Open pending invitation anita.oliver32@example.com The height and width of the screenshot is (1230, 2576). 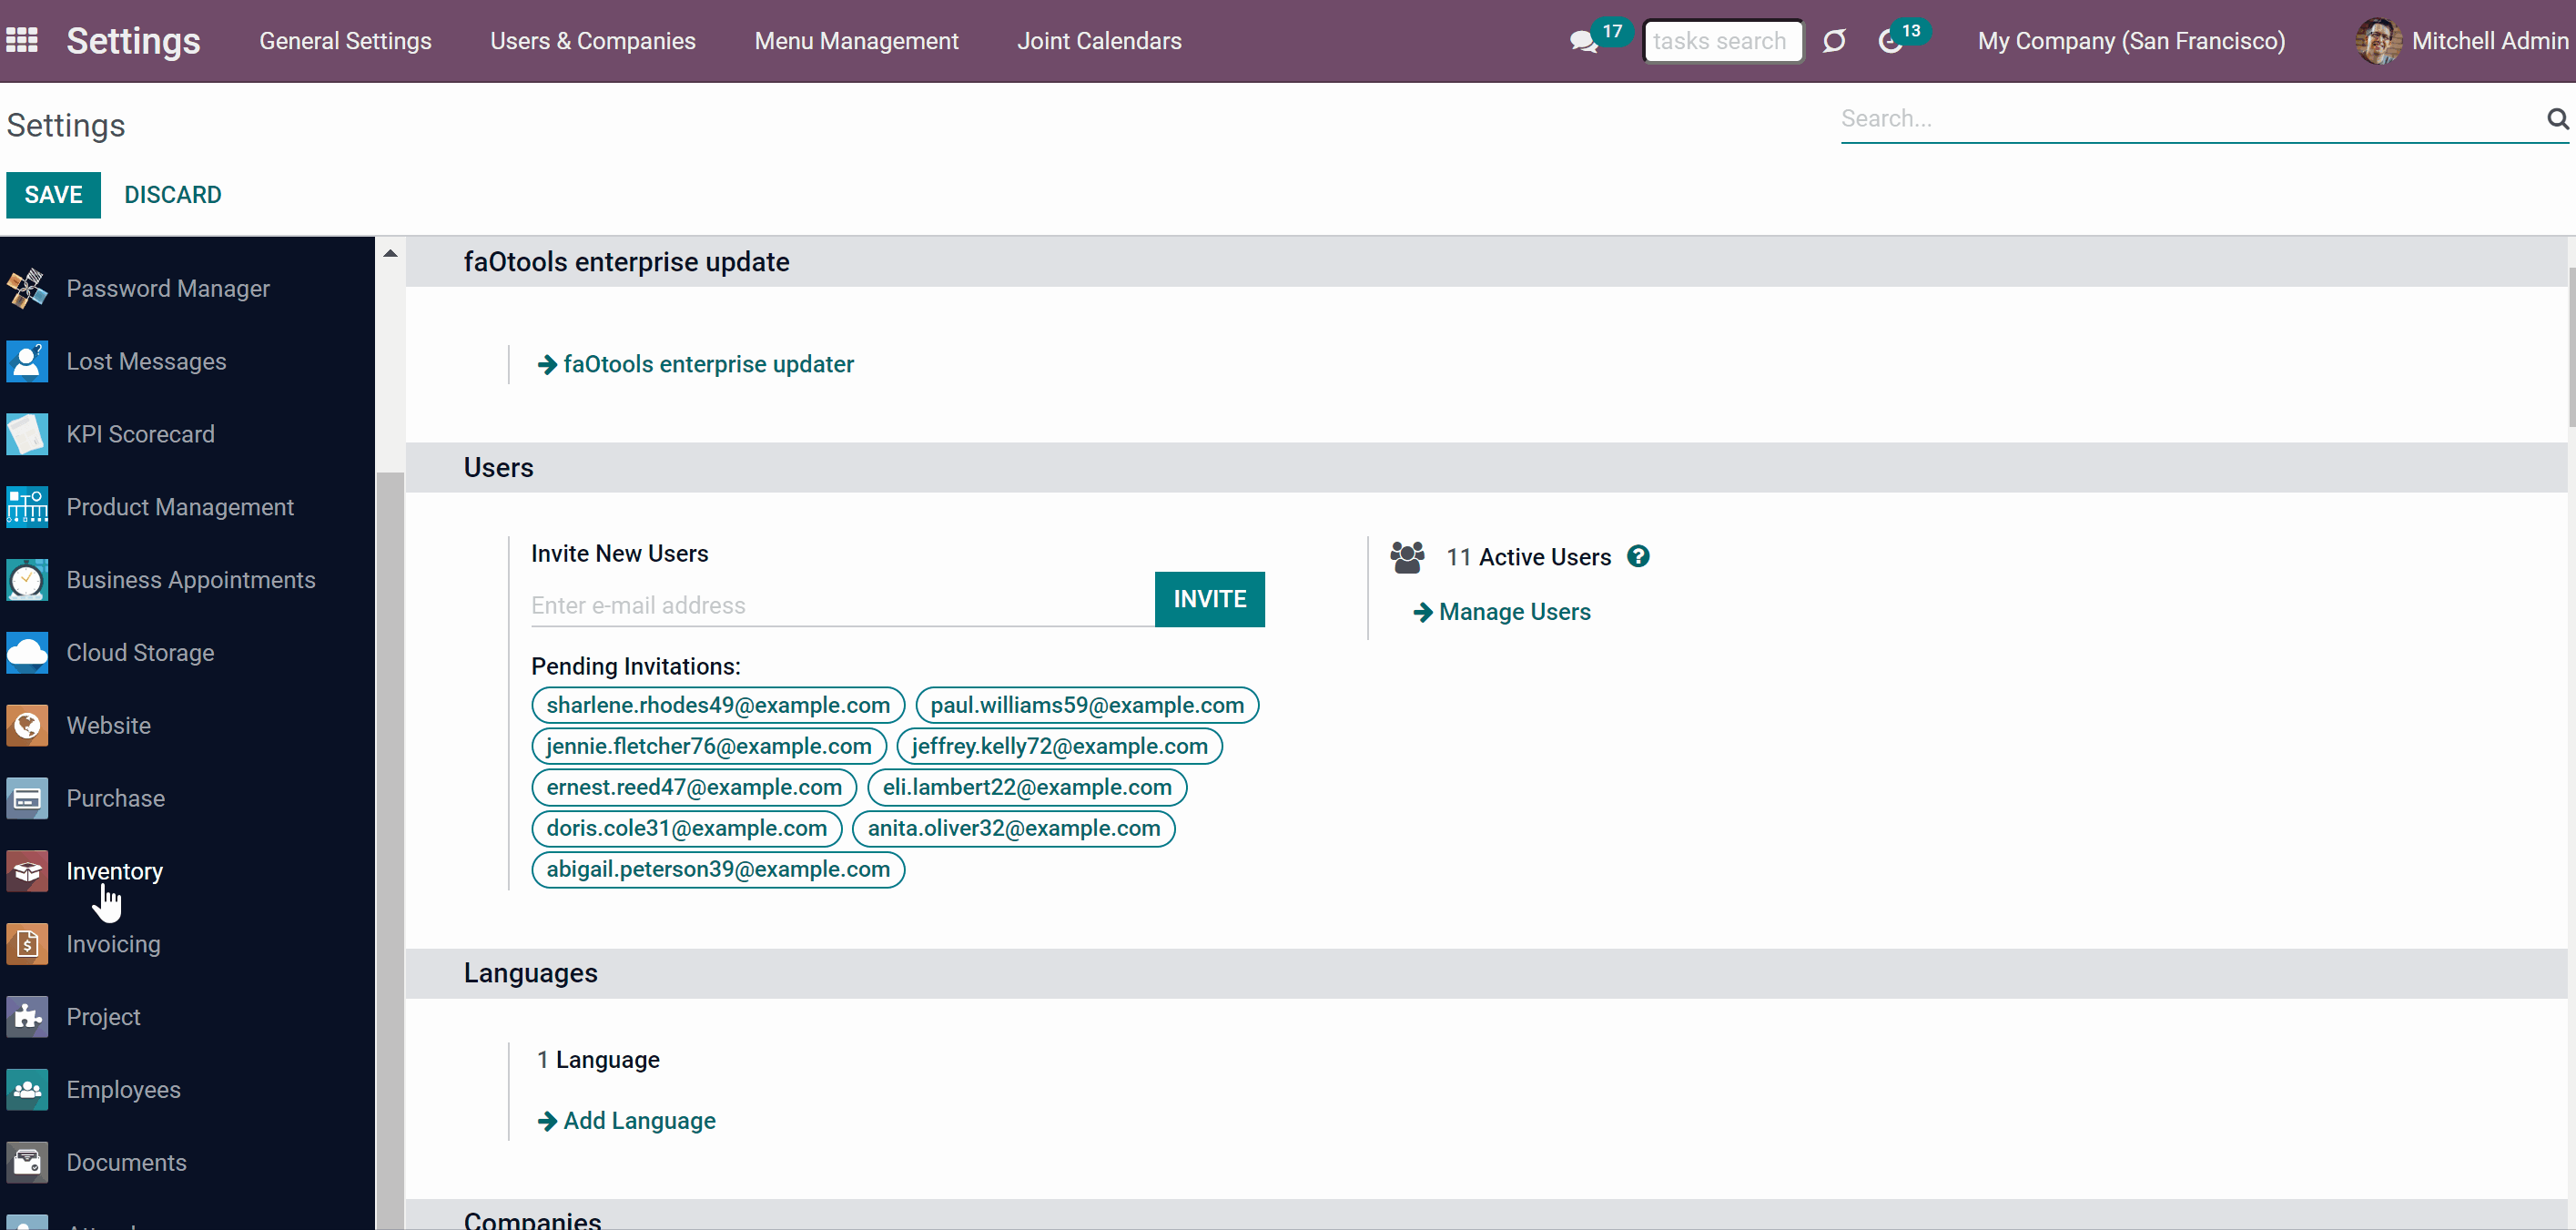(1014, 828)
